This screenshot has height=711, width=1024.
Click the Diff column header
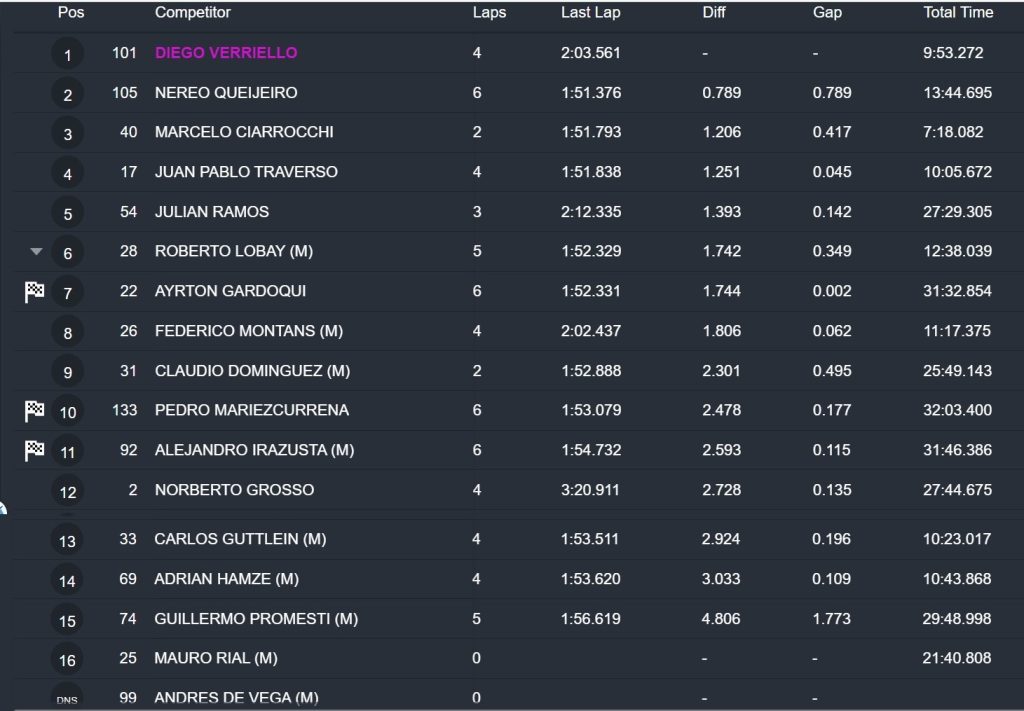(714, 12)
